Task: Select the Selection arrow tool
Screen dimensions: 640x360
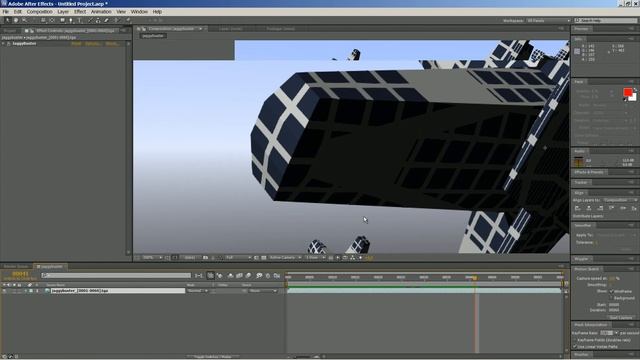Action: coord(7,20)
